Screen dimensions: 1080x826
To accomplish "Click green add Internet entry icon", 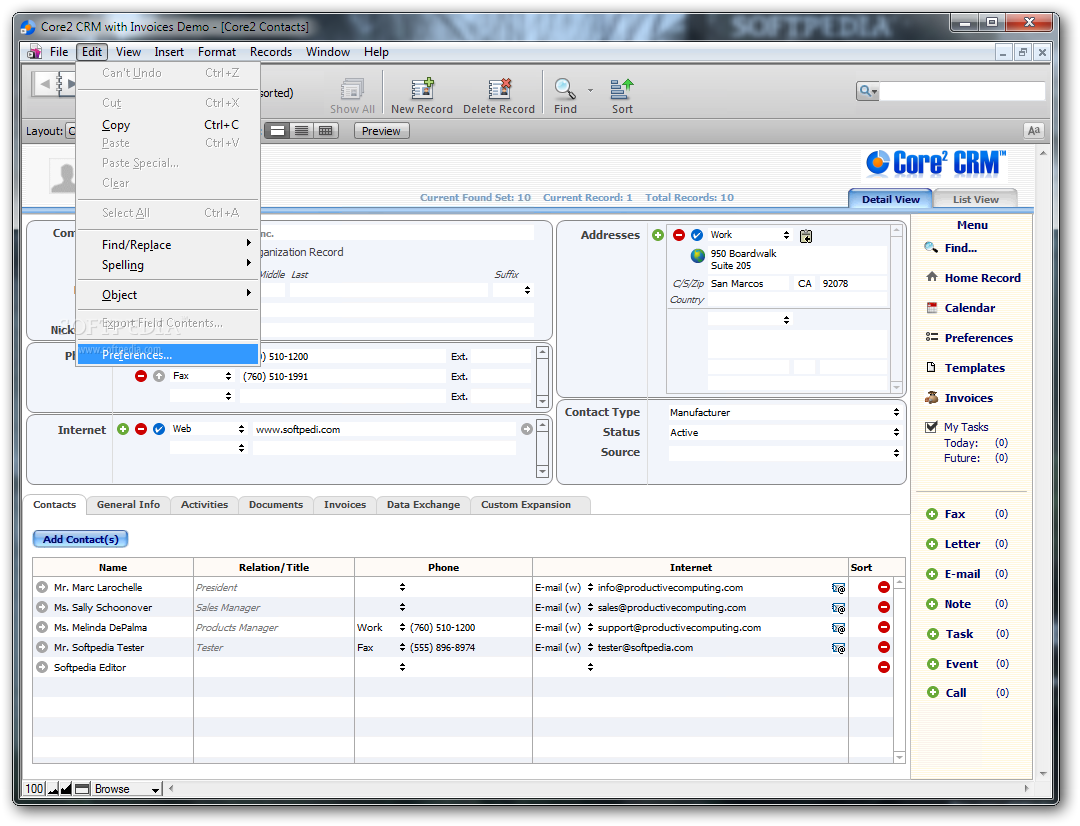I will (x=123, y=429).
